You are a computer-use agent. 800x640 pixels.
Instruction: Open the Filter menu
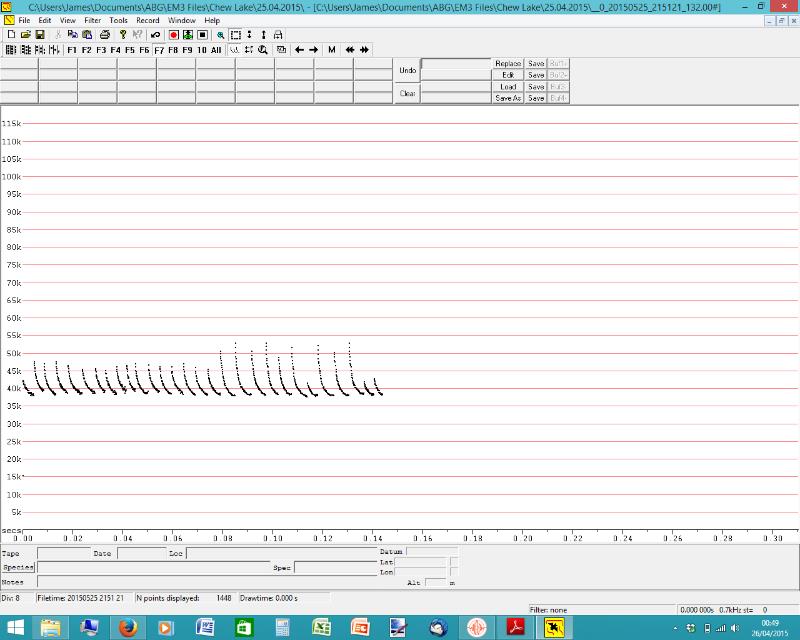(x=92, y=20)
